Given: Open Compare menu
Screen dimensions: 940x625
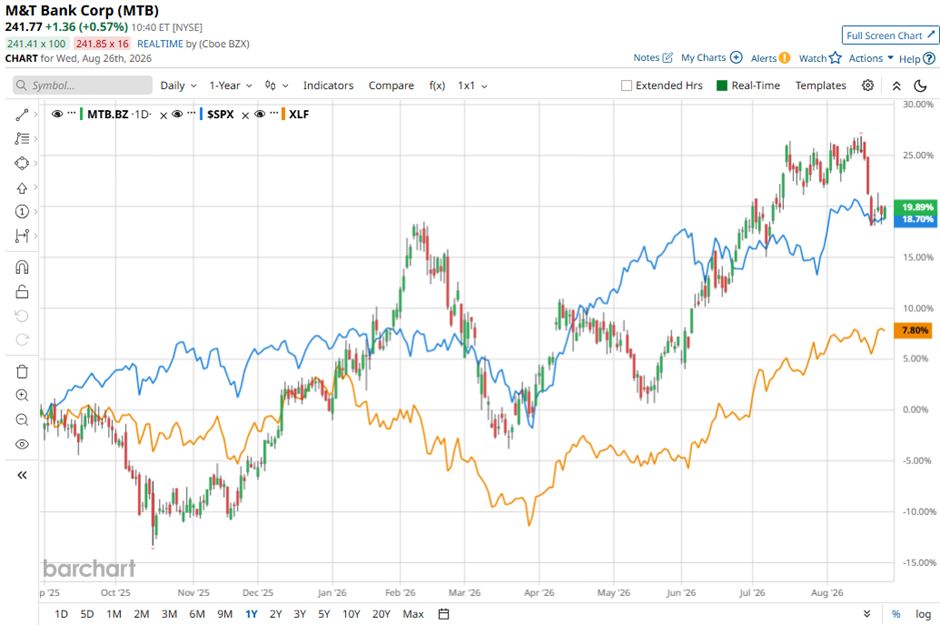Looking at the screenshot, I should click(x=391, y=86).
